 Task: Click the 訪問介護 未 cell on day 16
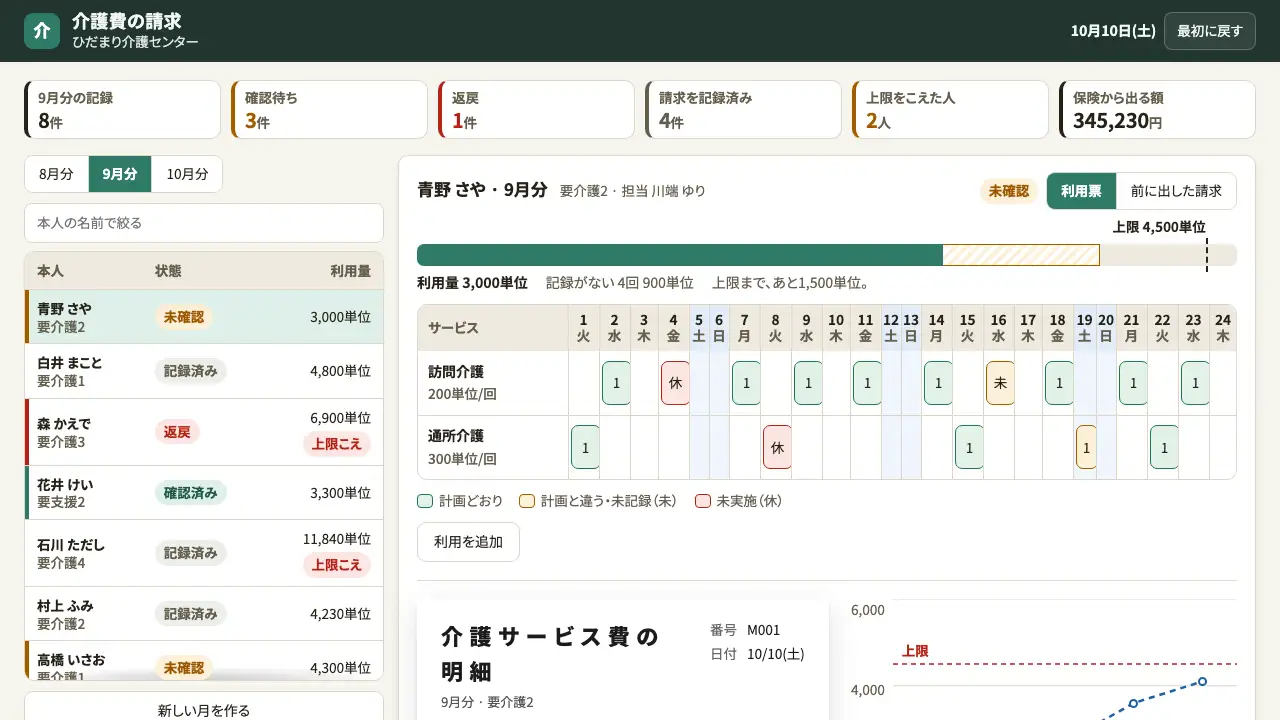tap(1000, 383)
